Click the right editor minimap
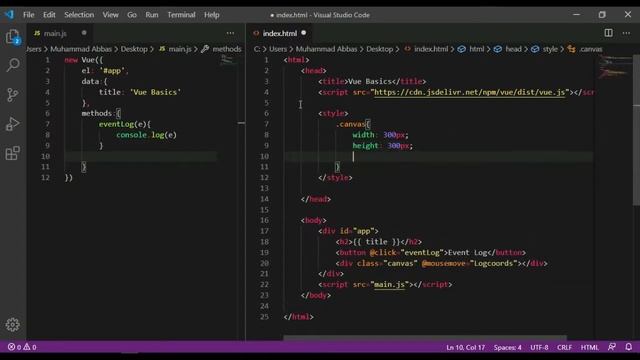The width and height of the screenshot is (640, 360). [614, 67]
